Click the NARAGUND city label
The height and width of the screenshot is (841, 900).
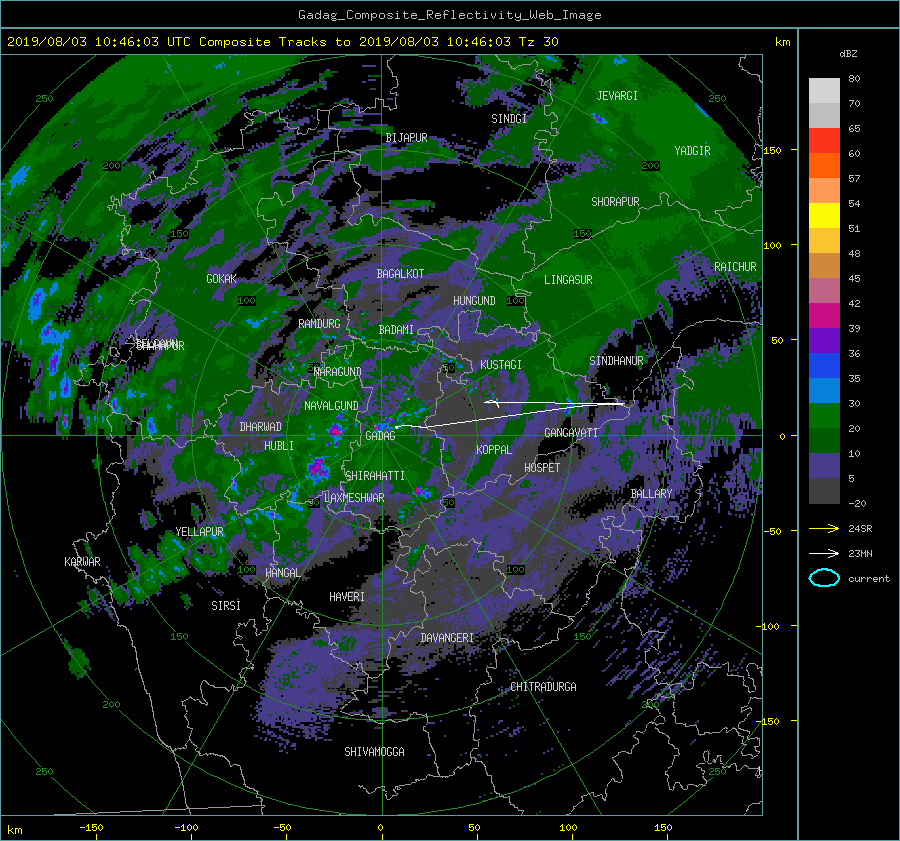(x=338, y=371)
